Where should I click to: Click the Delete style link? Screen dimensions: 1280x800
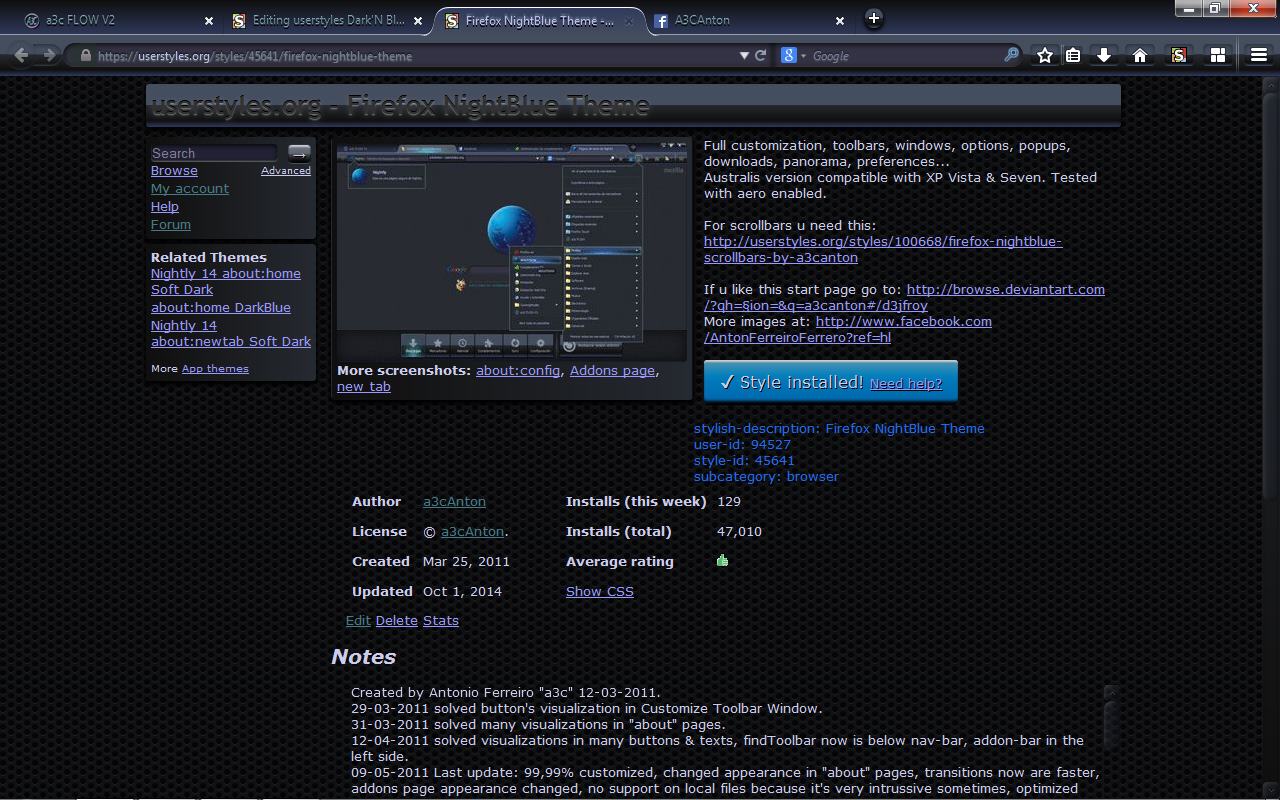coord(396,621)
